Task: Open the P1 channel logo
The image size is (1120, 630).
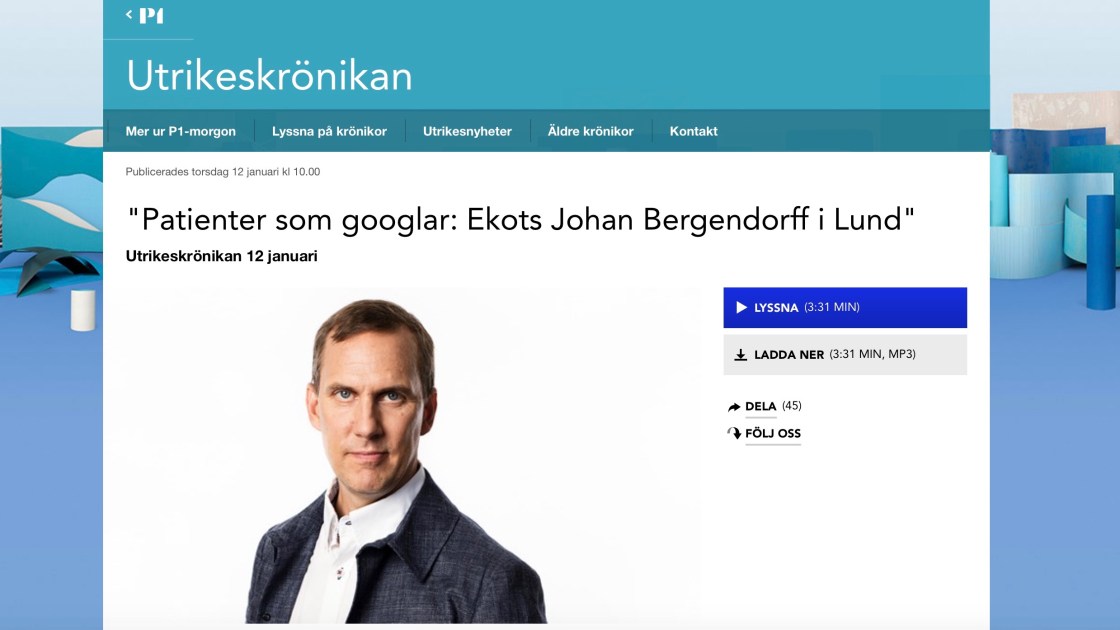Action: click(152, 15)
